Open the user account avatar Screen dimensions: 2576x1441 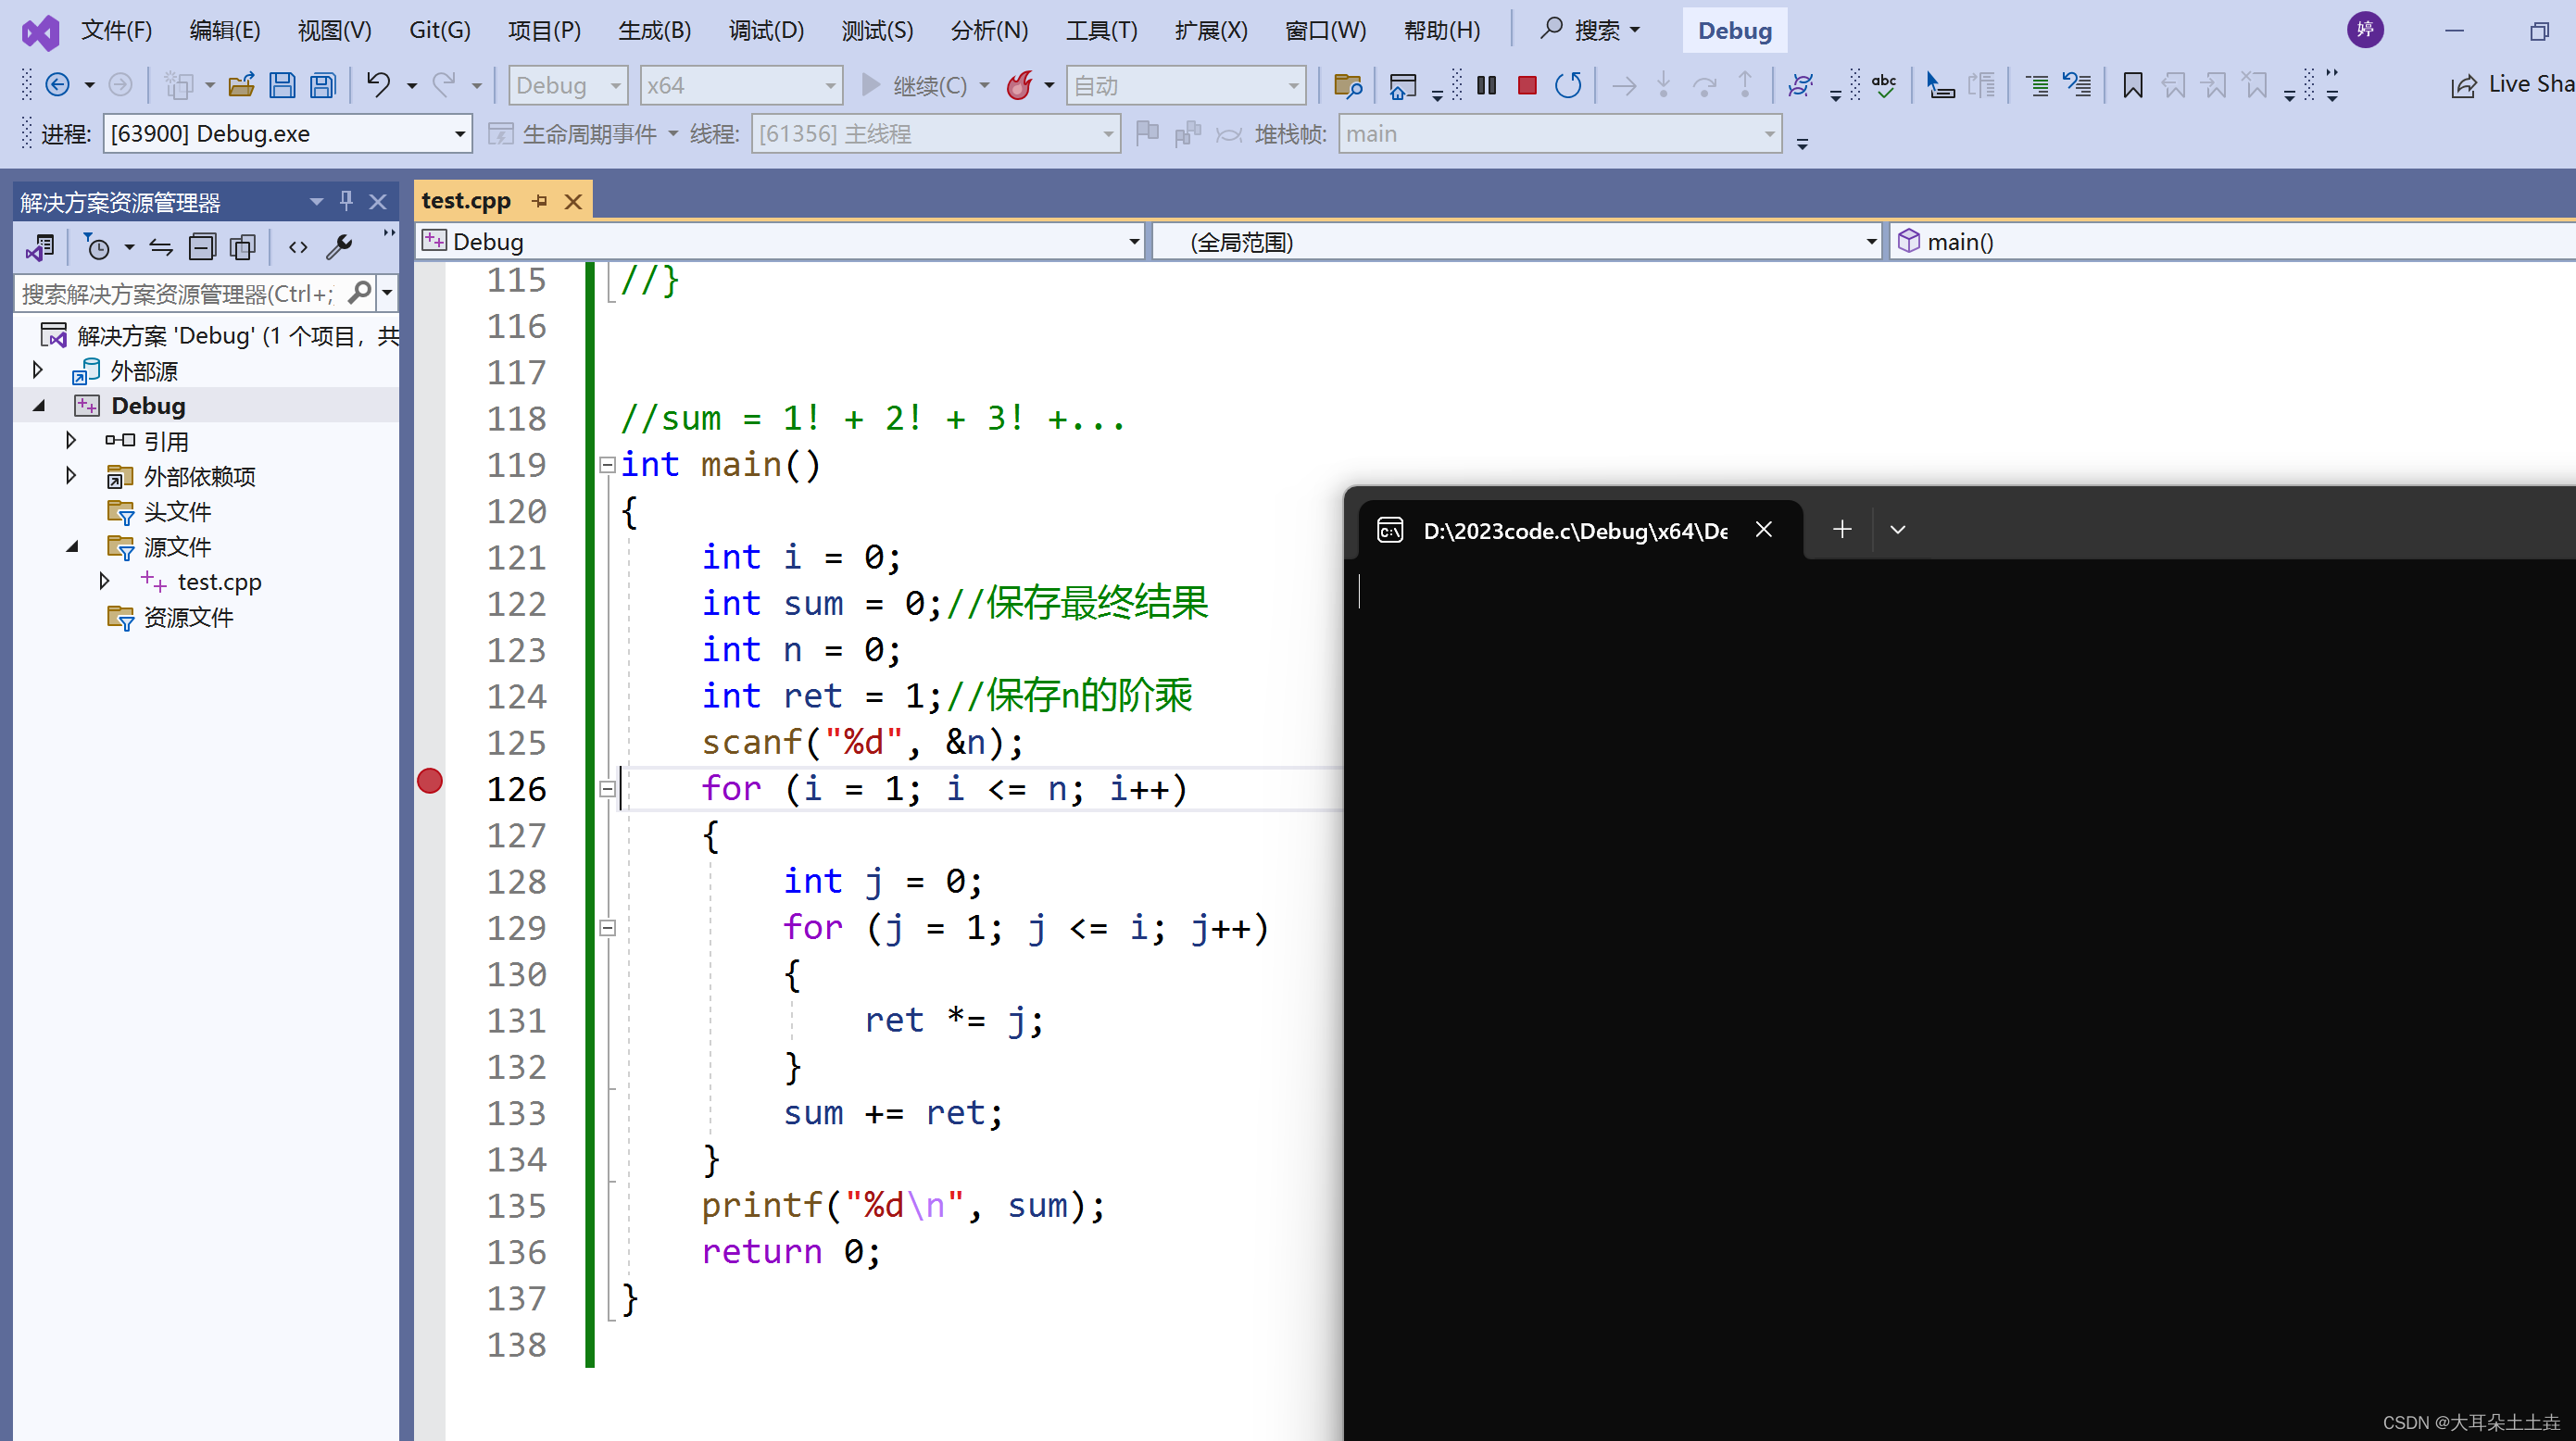click(x=2365, y=30)
